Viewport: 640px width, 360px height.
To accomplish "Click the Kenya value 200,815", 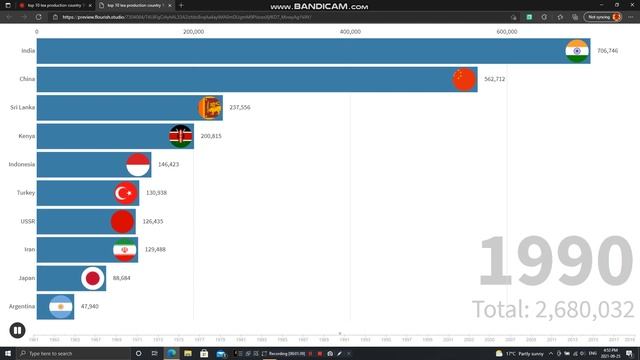I will [211, 136].
